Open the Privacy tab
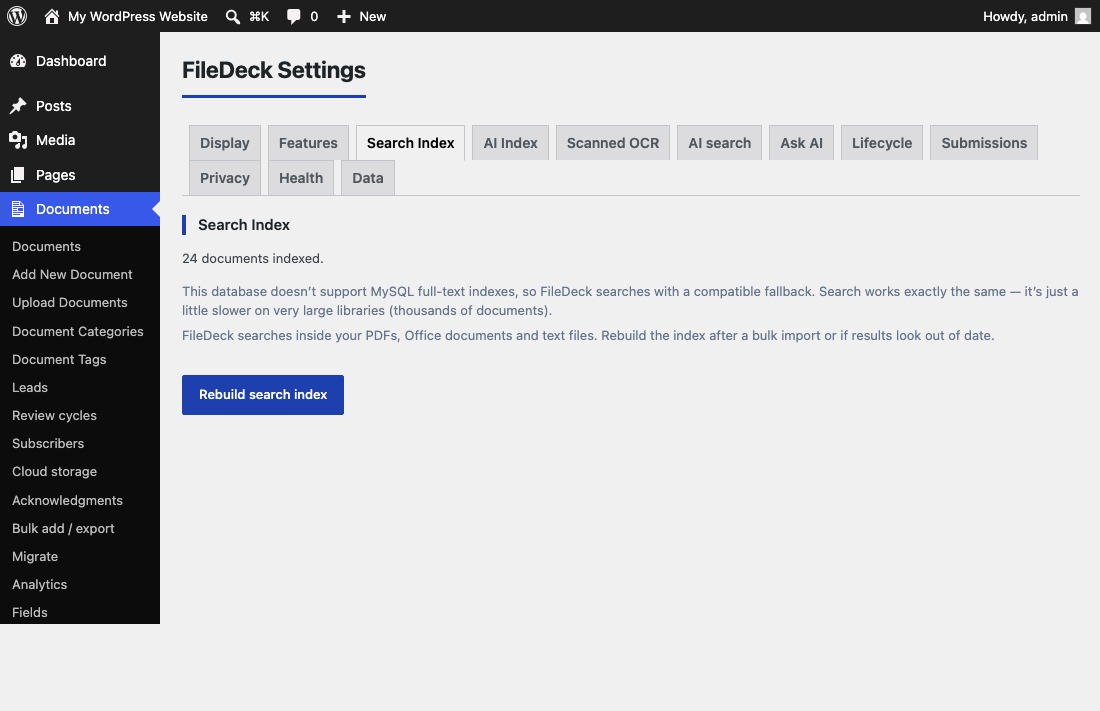Image resolution: width=1100 pixels, height=711 pixels. [x=224, y=178]
